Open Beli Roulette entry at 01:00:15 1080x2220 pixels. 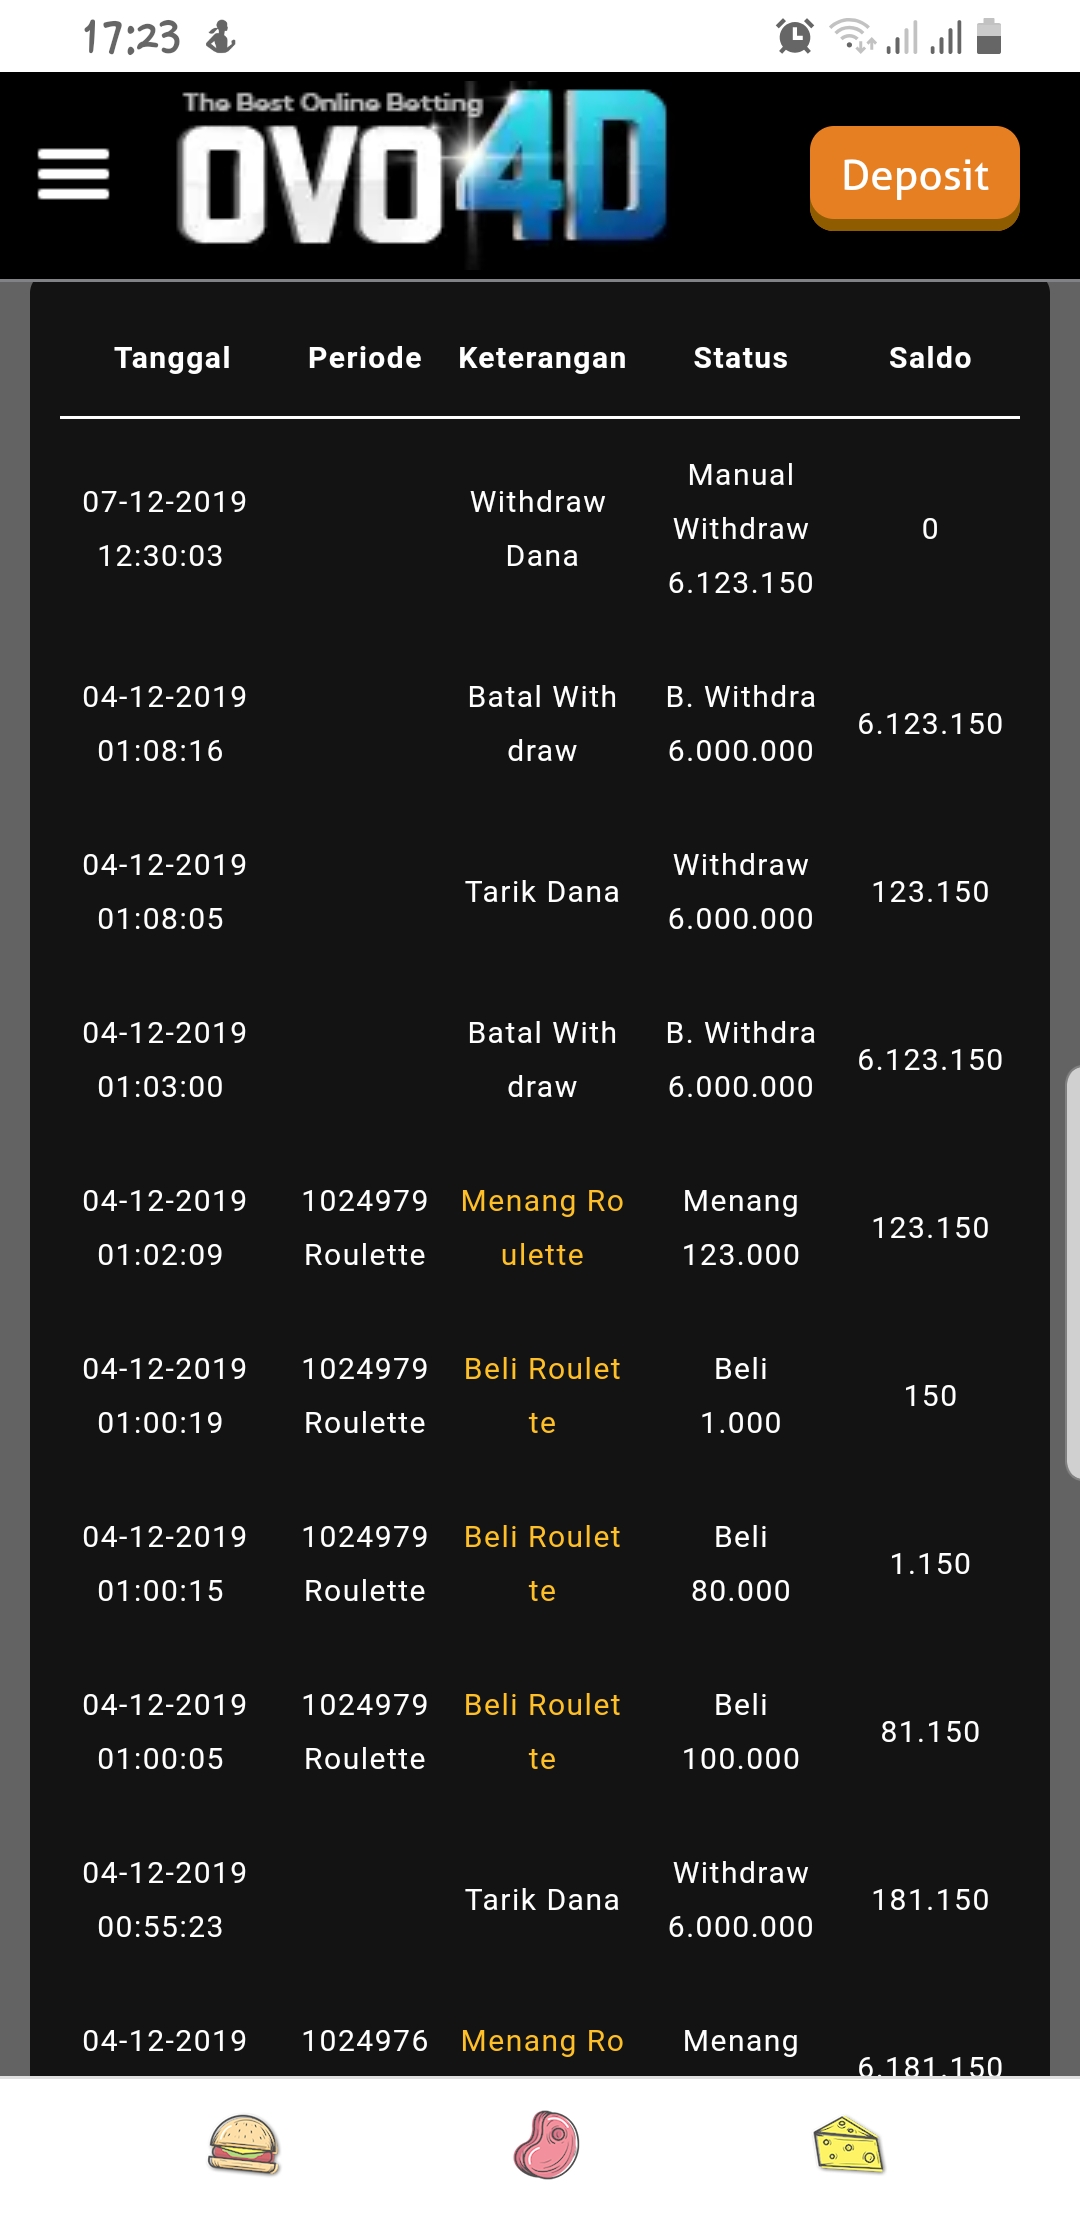click(x=542, y=1563)
